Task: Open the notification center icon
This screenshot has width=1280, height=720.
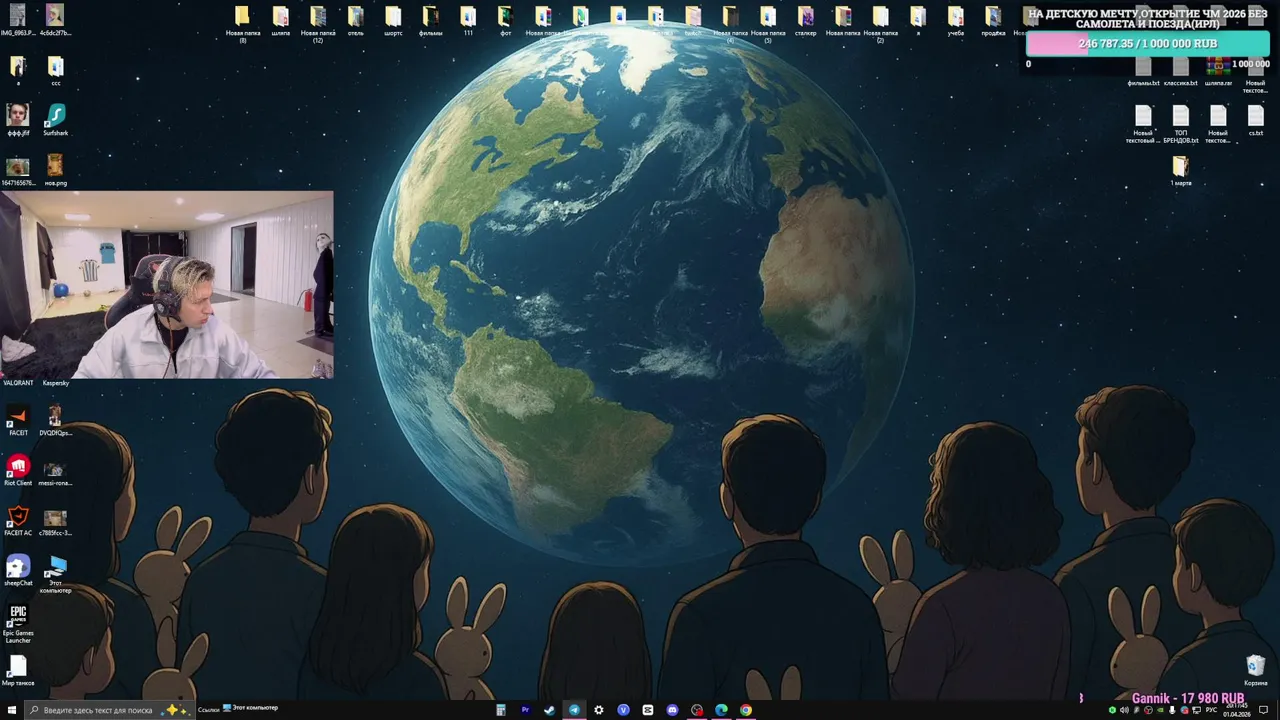Action: pos(1263,710)
